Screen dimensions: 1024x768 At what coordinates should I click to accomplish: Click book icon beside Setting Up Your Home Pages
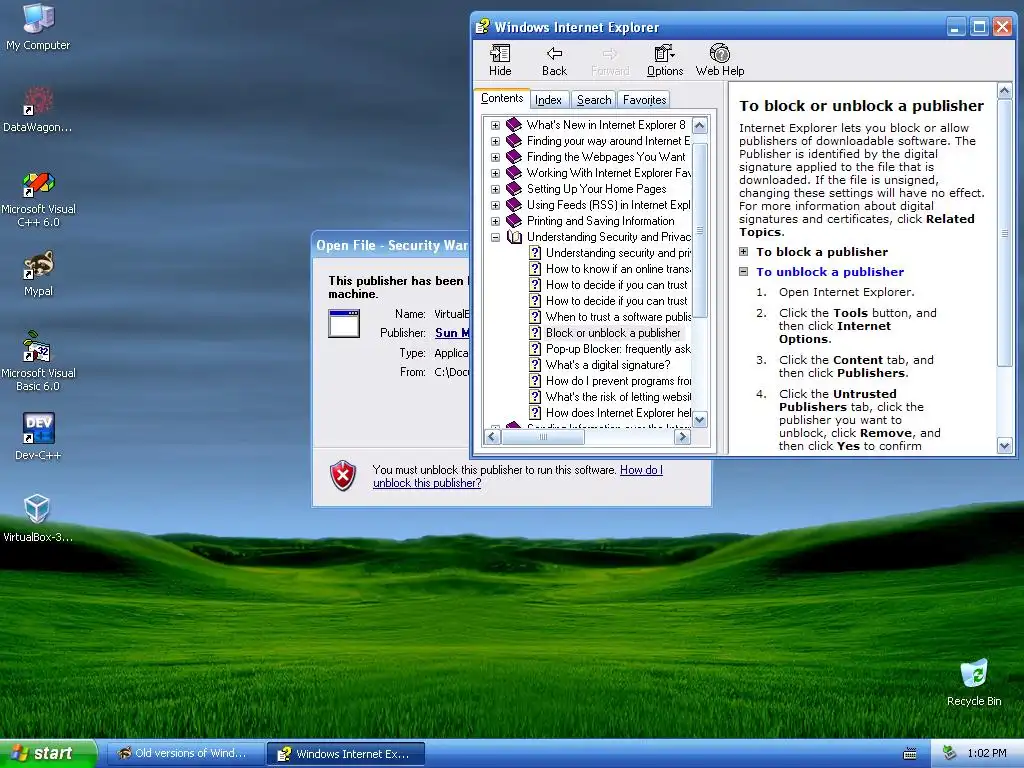click(514, 189)
